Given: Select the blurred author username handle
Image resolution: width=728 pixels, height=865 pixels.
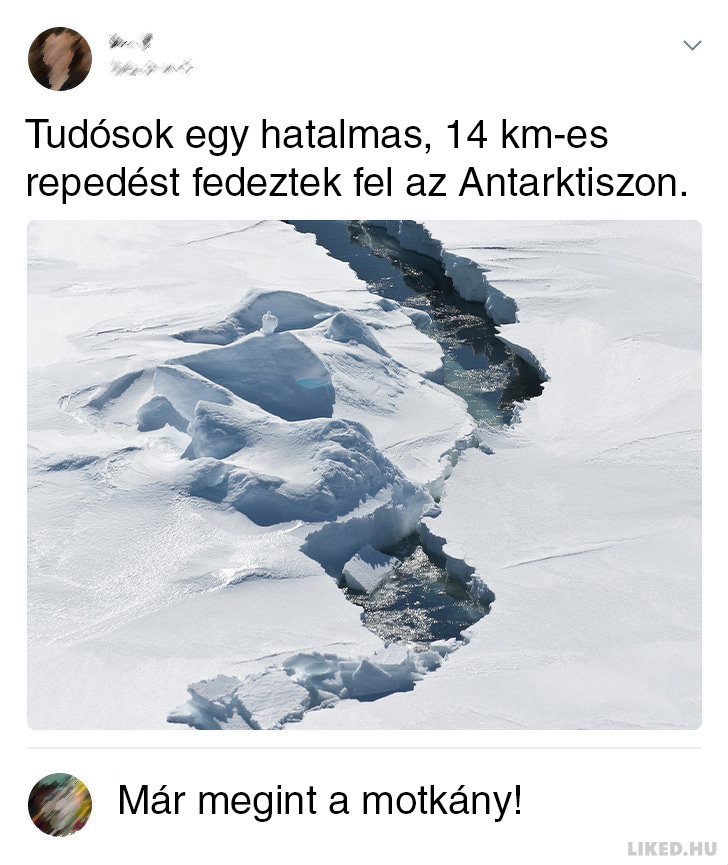Looking at the screenshot, I should (151, 67).
